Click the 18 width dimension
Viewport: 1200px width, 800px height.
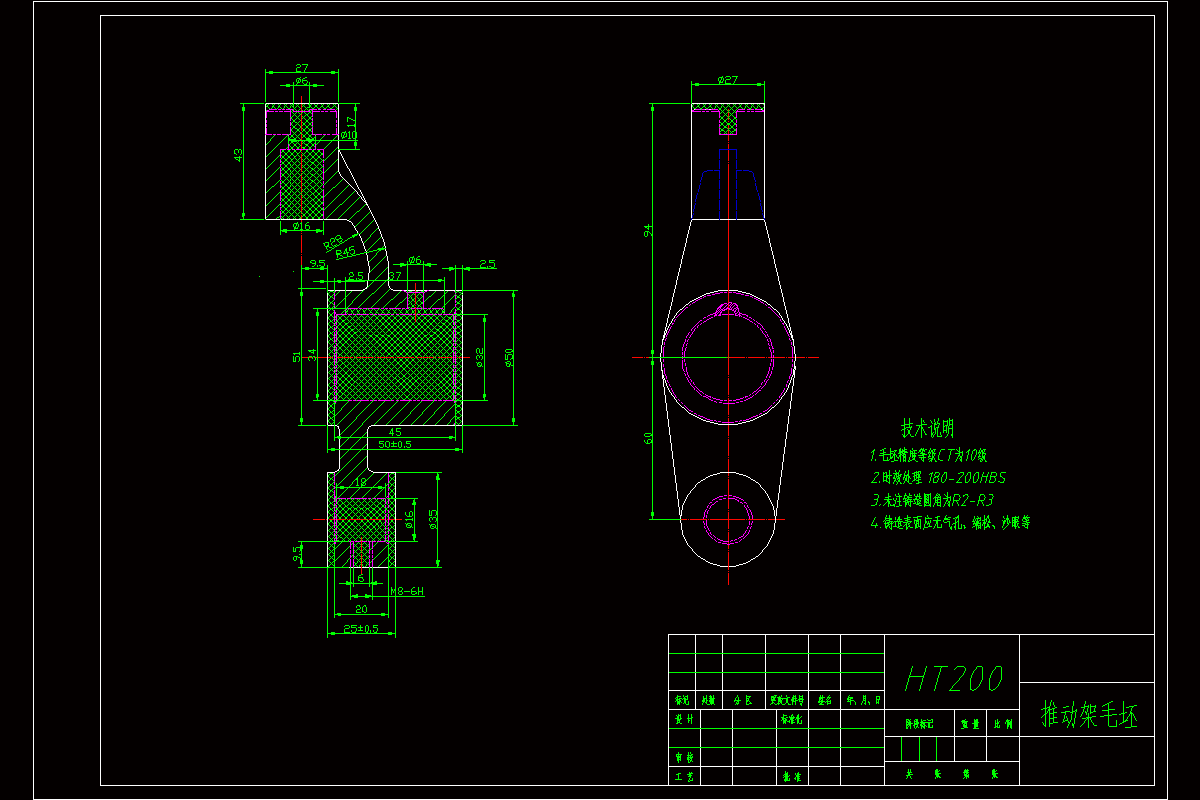click(362, 482)
